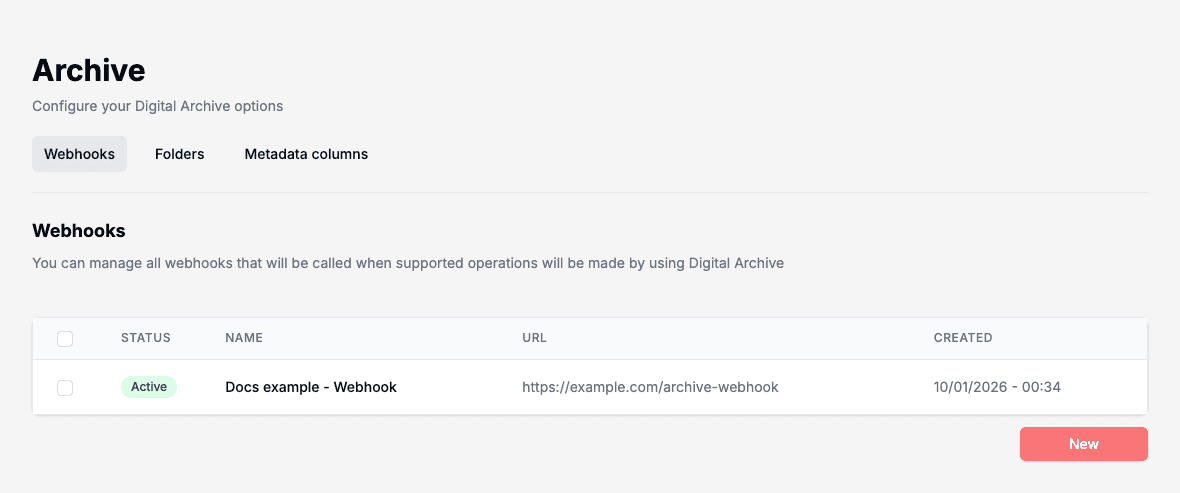Image resolution: width=1180 pixels, height=493 pixels.
Task: Click the New webhook button
Action: click(1084, 444)
